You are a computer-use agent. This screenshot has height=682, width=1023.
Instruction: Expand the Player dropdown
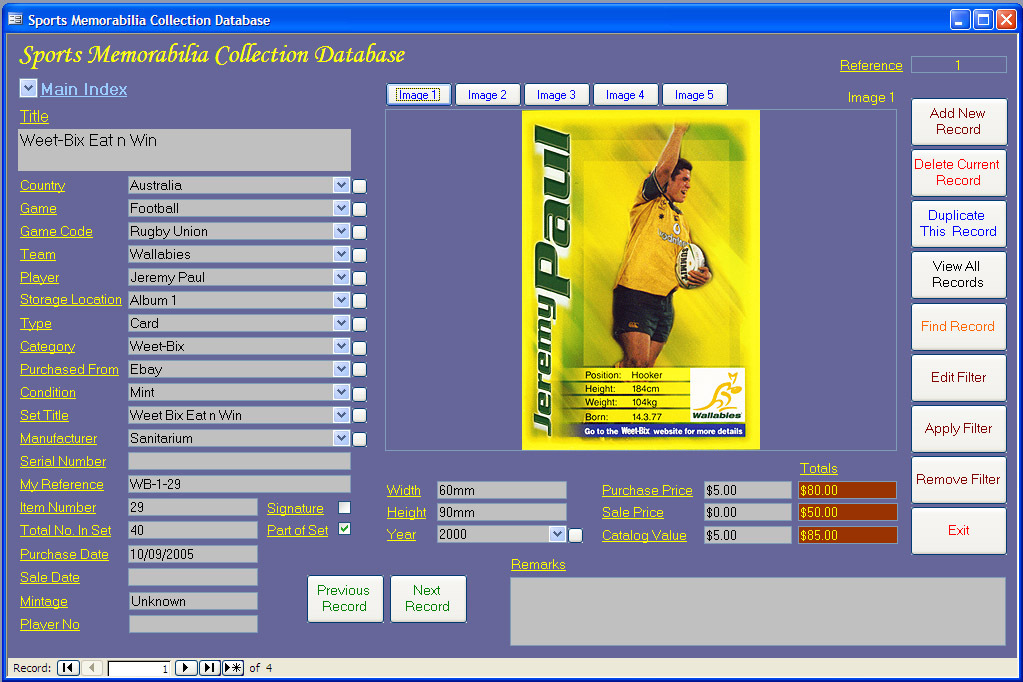(x=341, y=277)
